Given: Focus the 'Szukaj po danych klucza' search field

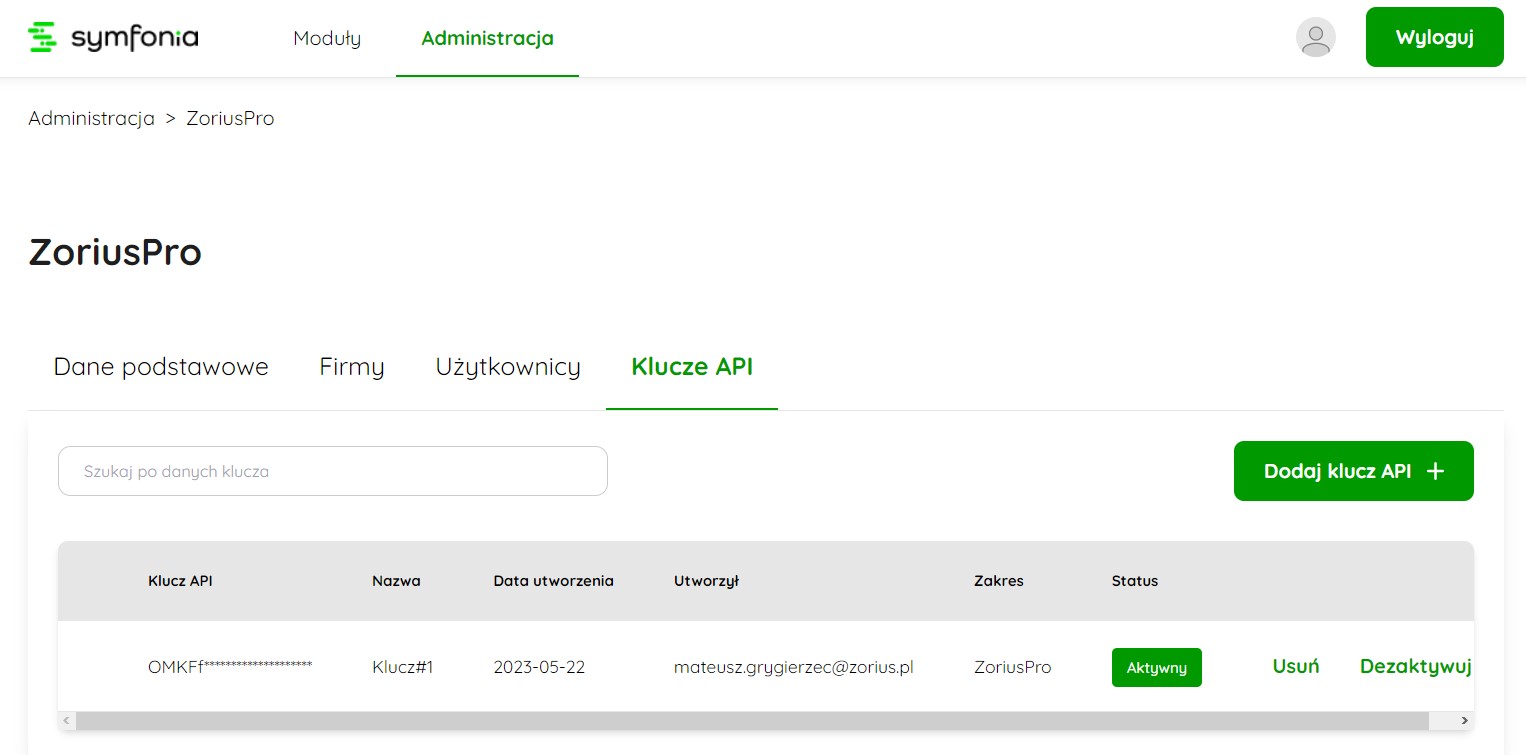Looking at the screenshot, I should click(x=333, y=471).
